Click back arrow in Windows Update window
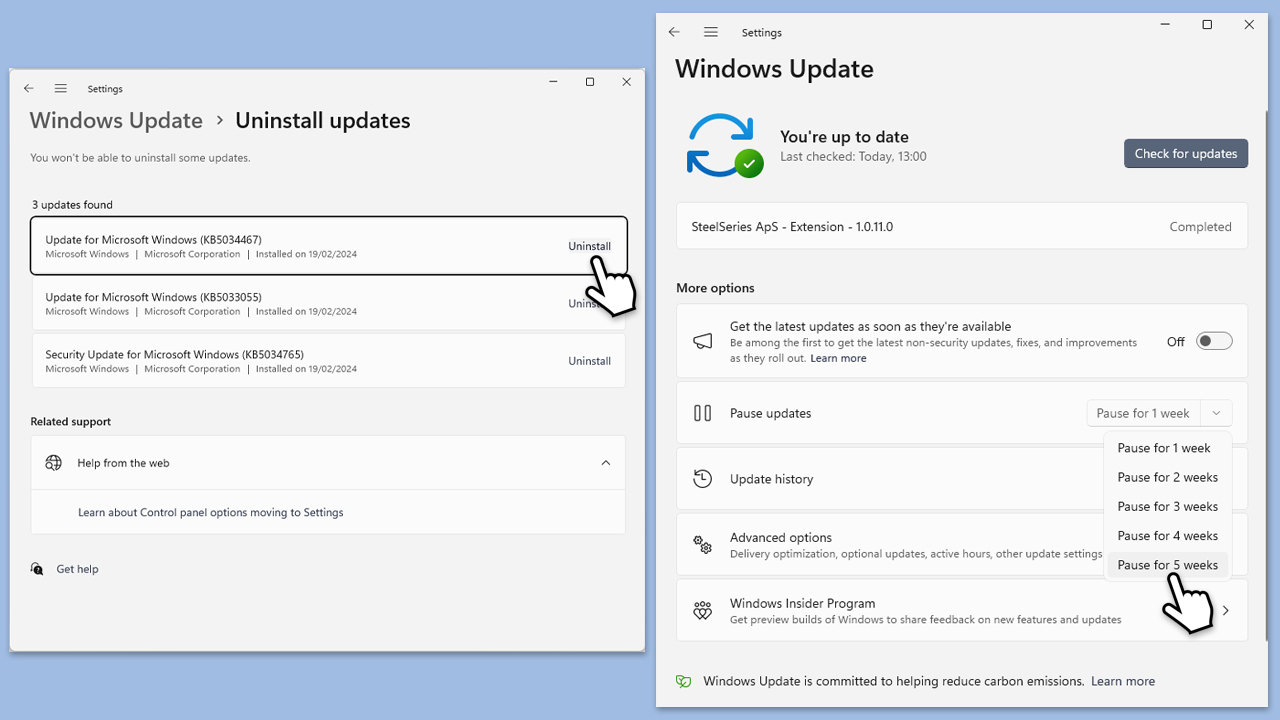Screen dimensions: 1280x720 (674, 32)
